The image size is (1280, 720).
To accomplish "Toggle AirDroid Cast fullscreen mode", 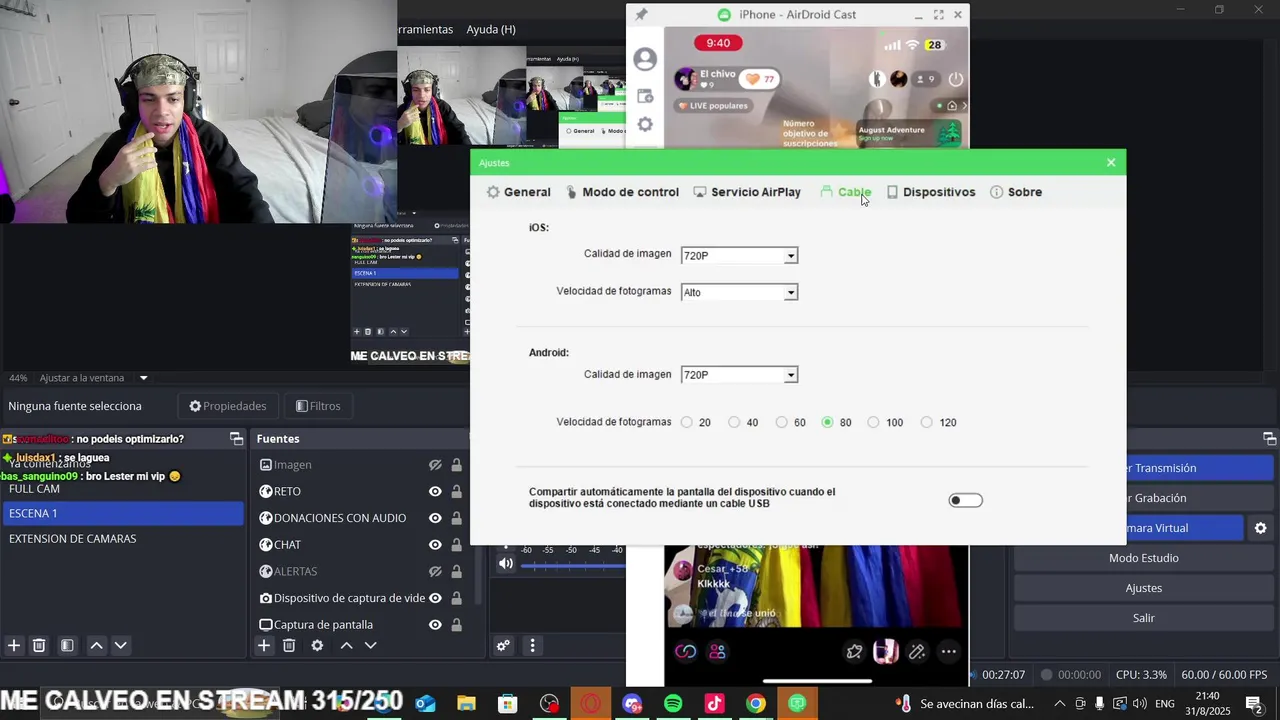I will (938, 14).
